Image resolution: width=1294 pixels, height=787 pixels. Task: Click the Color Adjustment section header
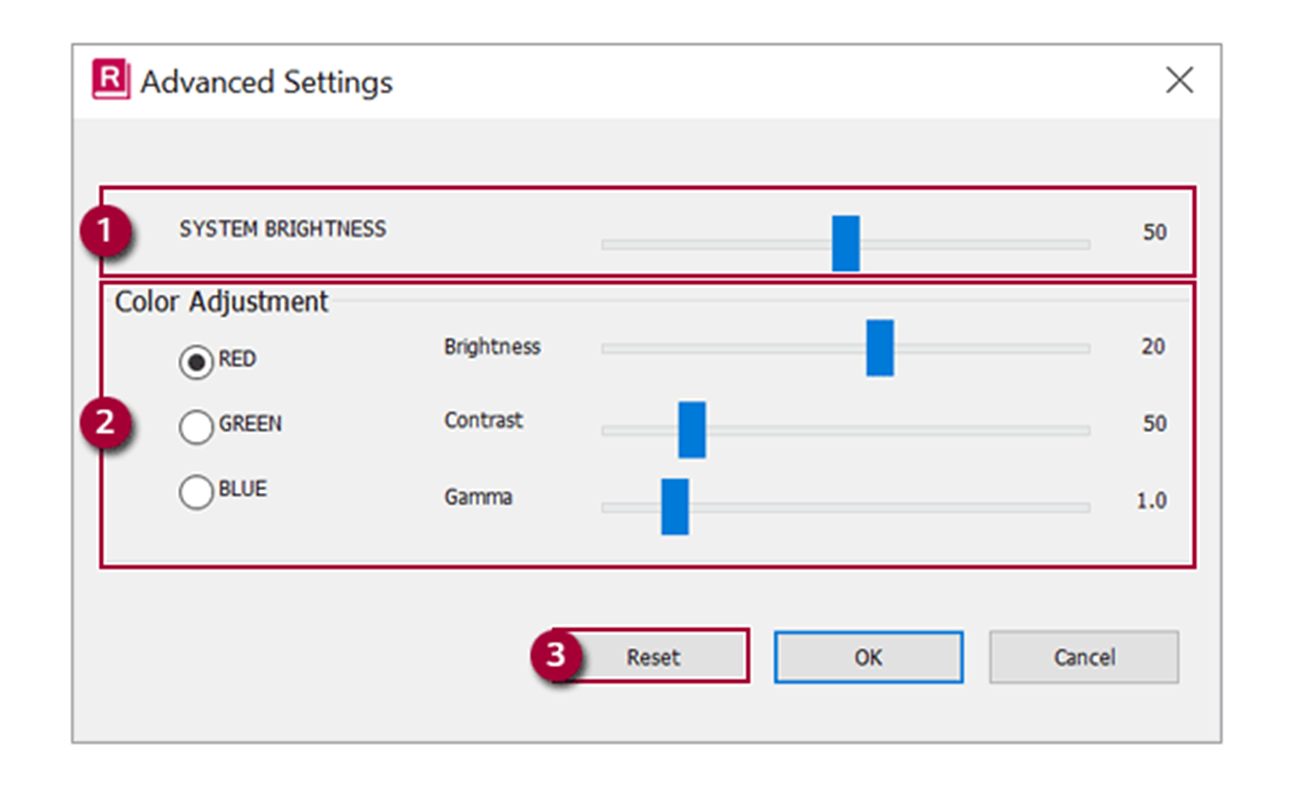coord(221,301)
